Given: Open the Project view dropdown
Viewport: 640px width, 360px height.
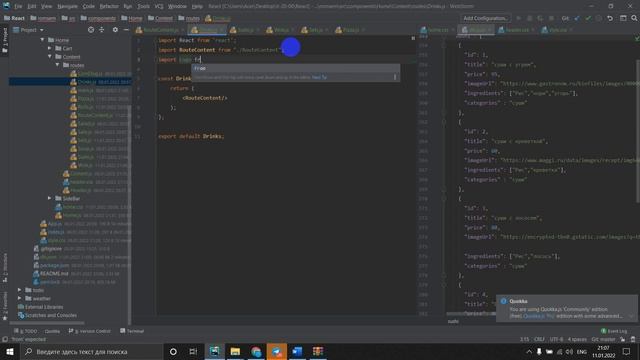Looking at the screenshot, I should point(29,30).
